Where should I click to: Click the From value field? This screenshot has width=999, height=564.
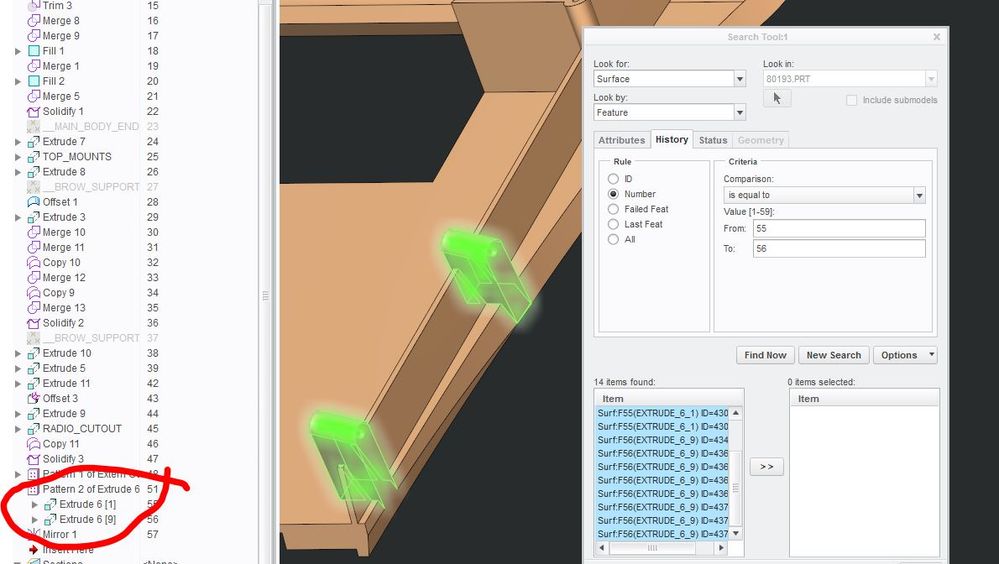tap(839, 228)
